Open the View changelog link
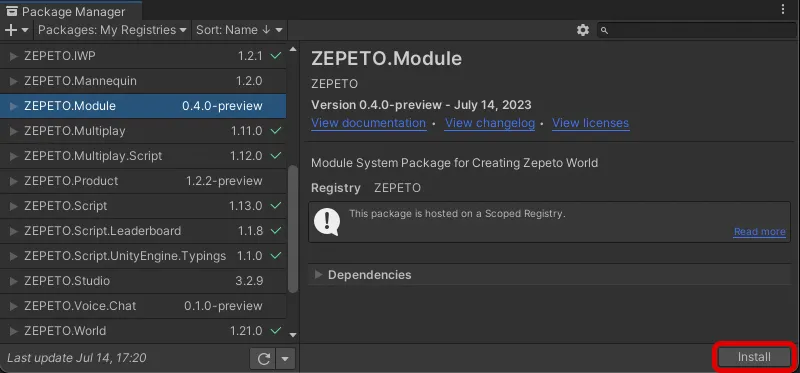The height and width of the screenshot is (373, 800). tap(490, 123)
